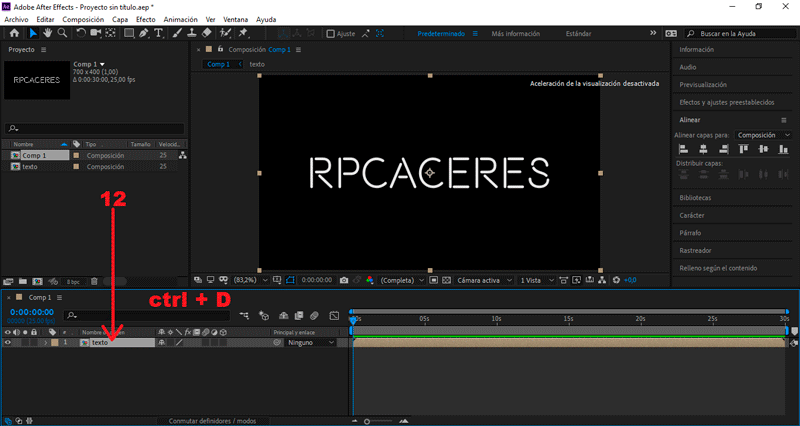Expand the texto layer properties arrow
This screenshot has width=800, height=426.
click(x=45, y=343)
